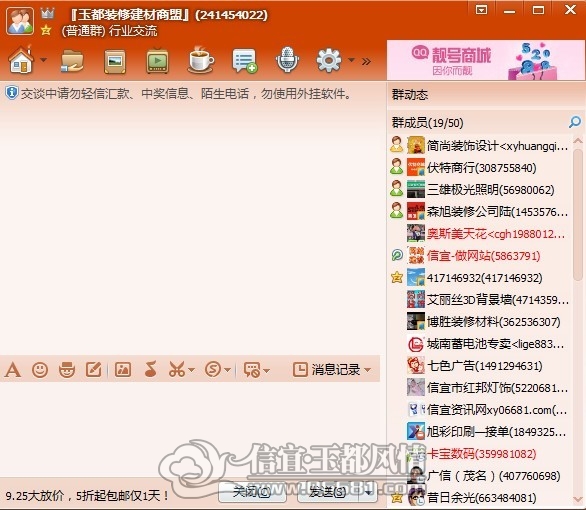Start a discussion with chat-plus icon

244,61
